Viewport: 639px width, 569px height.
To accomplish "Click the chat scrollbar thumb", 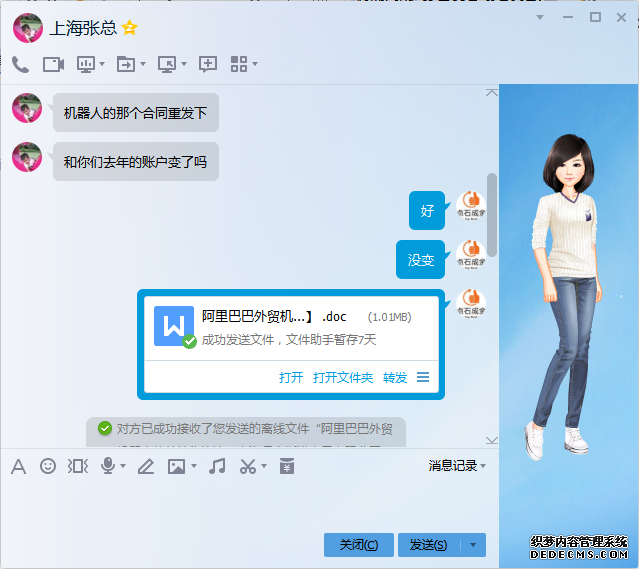I will (x=492, y=215).
